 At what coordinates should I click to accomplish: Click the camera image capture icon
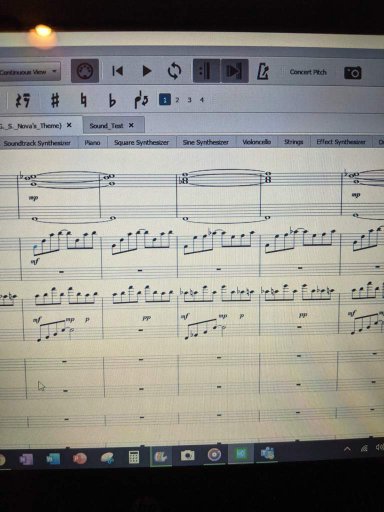(352, 72)
